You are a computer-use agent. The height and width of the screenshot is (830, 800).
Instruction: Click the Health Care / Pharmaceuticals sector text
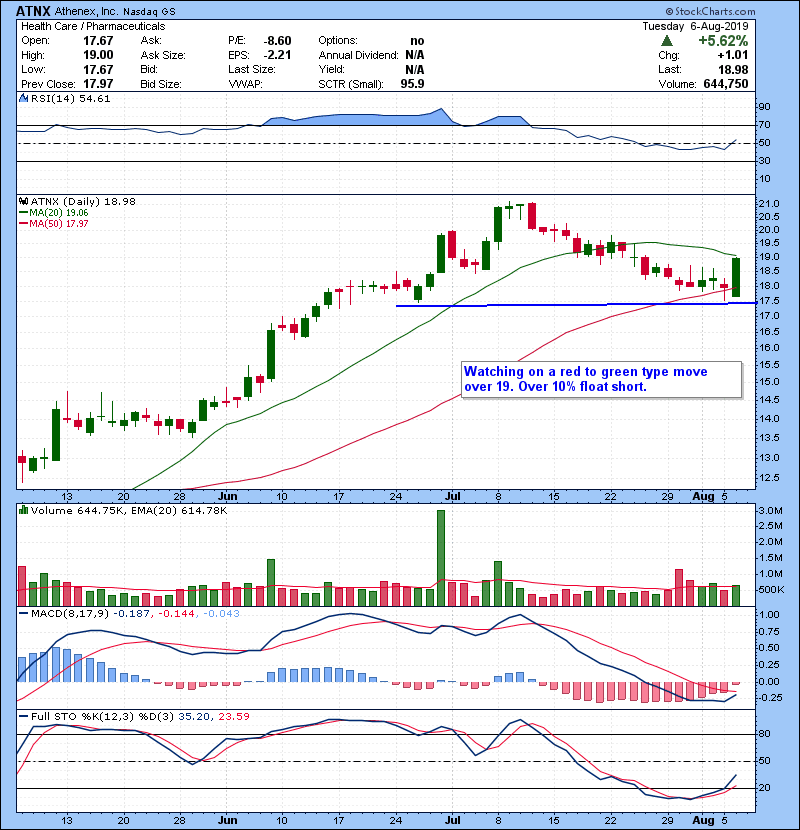click(x=93, y=26)
